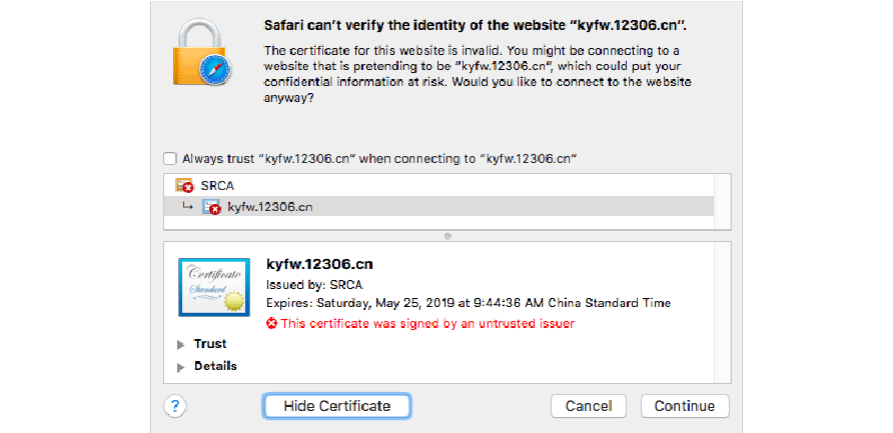Click the kyfw.12306.cn certificate icon in chain list
This screenshot has width=893, height=433.
[212, 207]
